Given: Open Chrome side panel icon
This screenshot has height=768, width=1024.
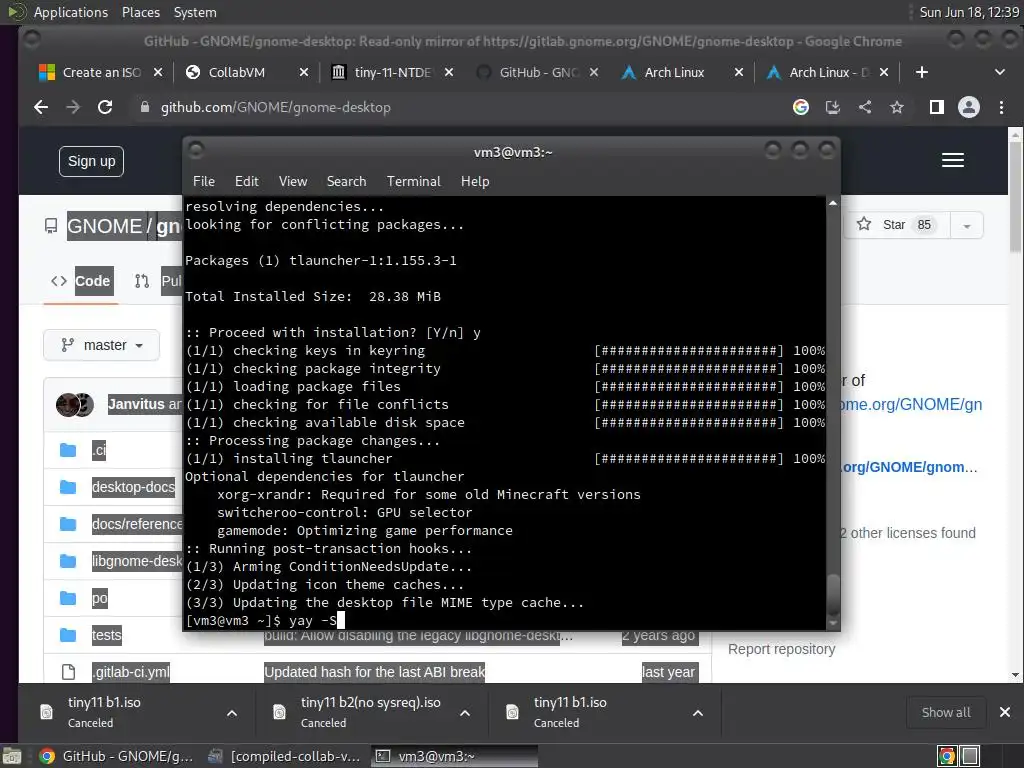Looking at the screenshot, I should [936, 107].
